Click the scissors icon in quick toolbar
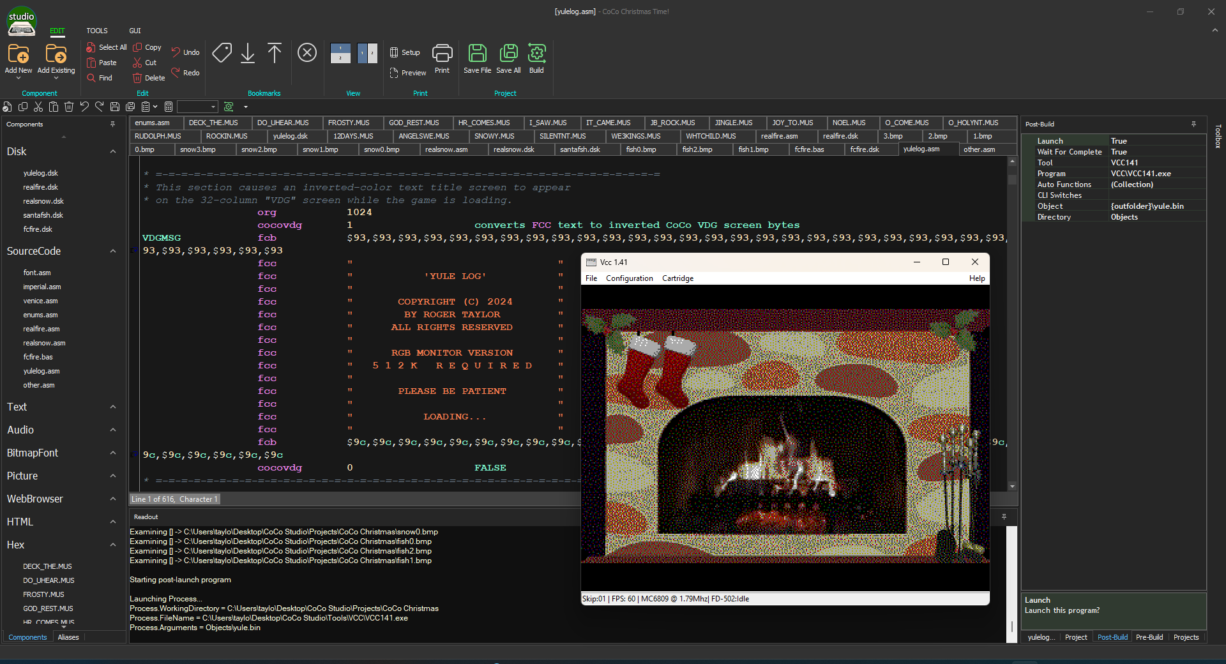This screenshot has height=664, width=1226. [38, 106]
